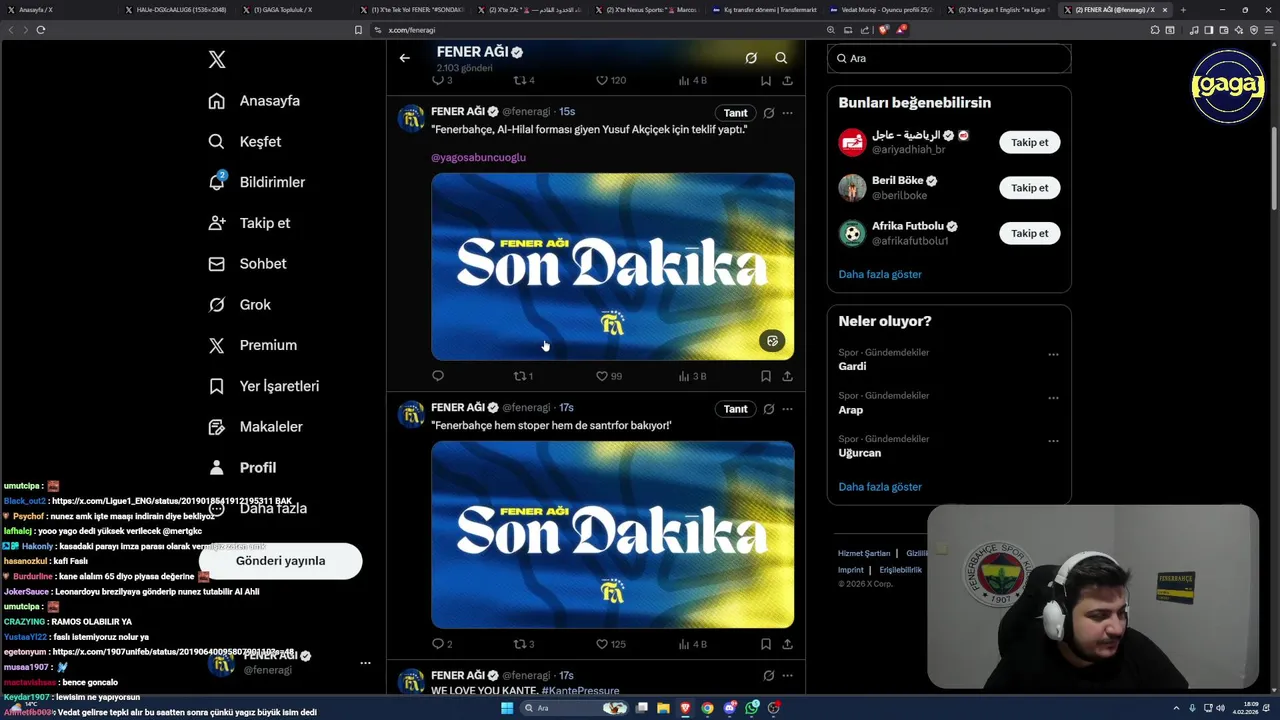Share the stoper ve santrfor post
Screen dimensions: 1280x720
tap(788, 644)
